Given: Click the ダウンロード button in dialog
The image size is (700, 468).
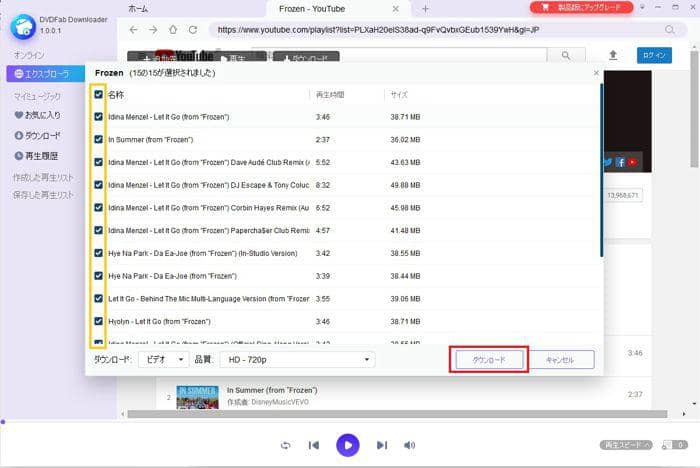Looking at the screenshot, I should click(489, 359).
